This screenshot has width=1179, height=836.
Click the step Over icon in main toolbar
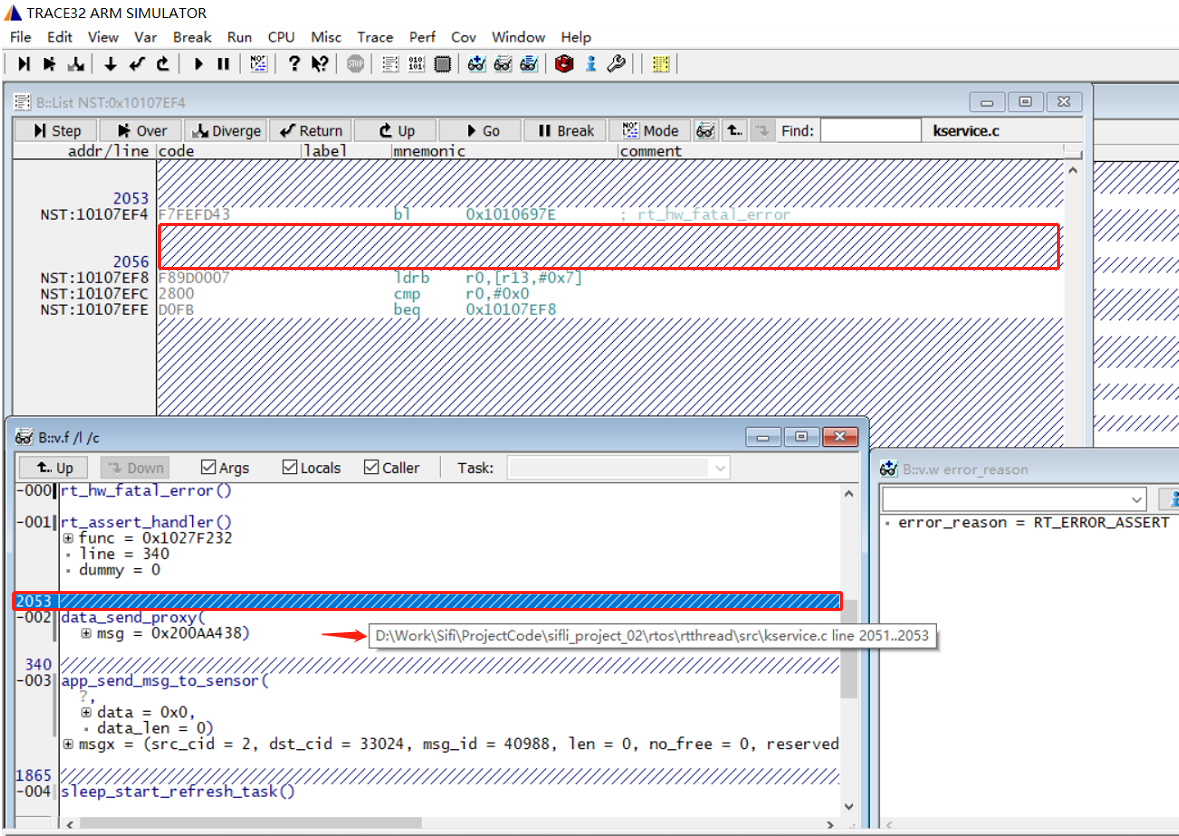click(49, 64)
